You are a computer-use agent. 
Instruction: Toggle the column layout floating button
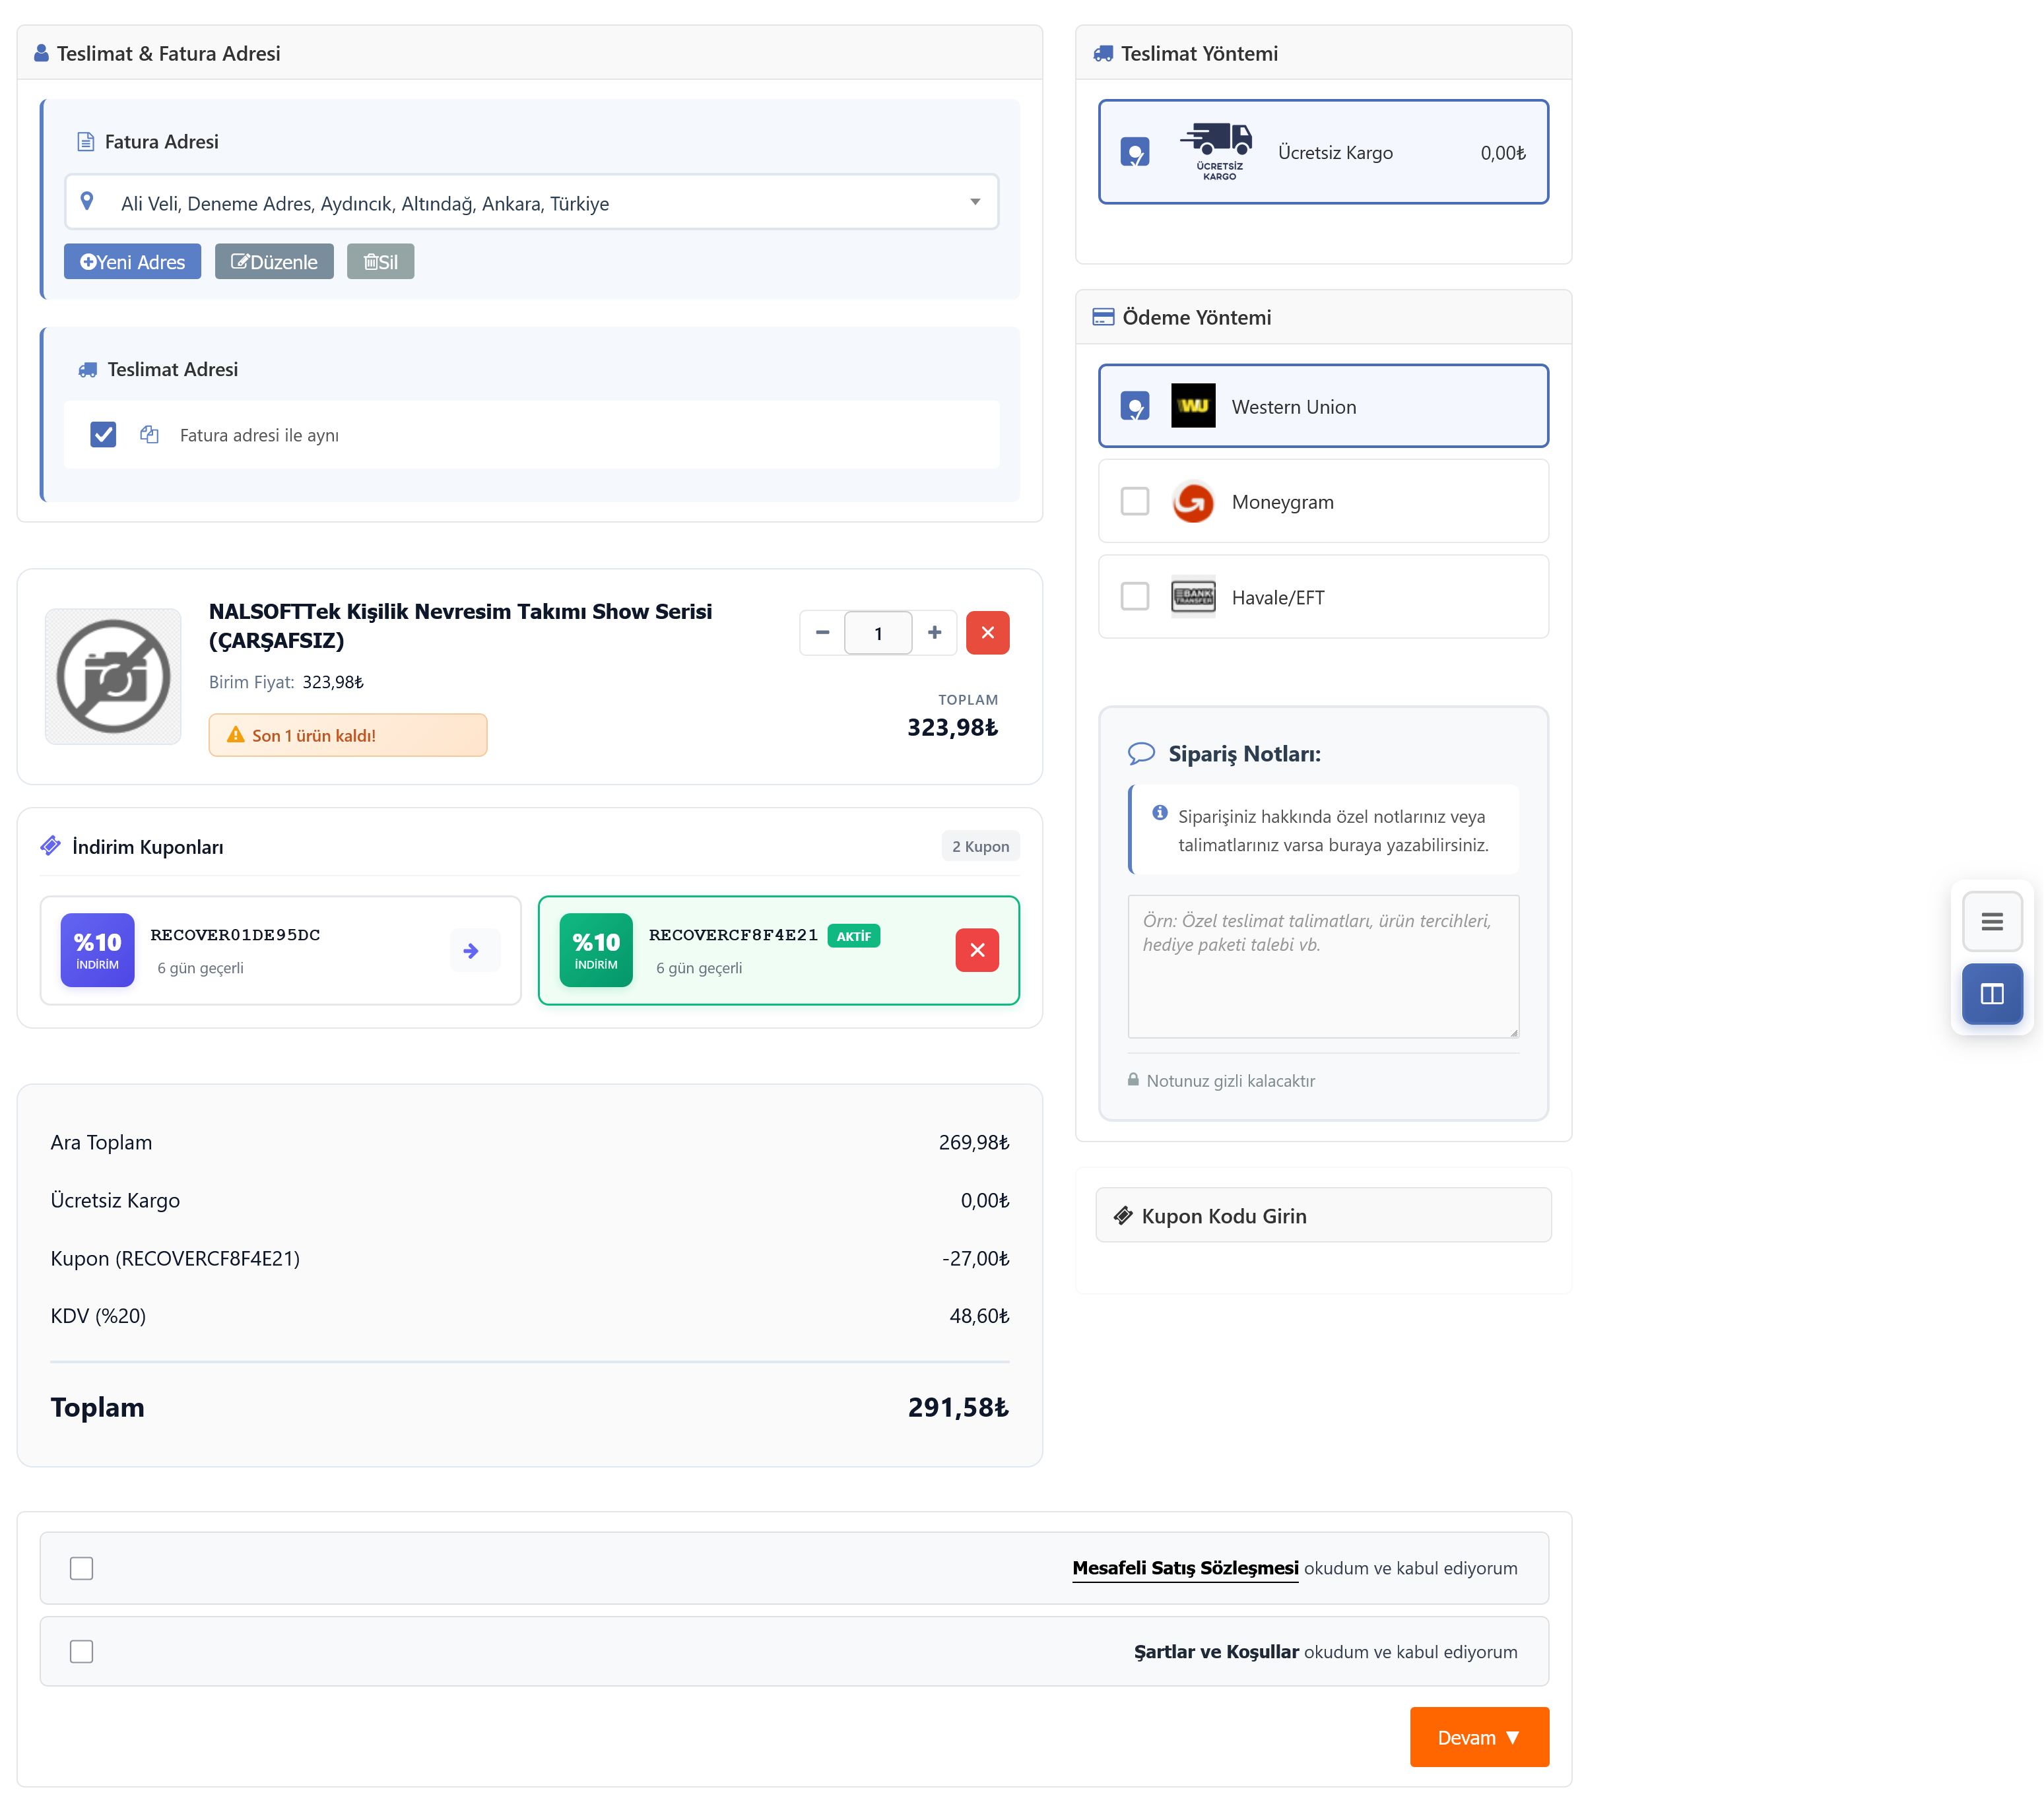(1991, 994)
